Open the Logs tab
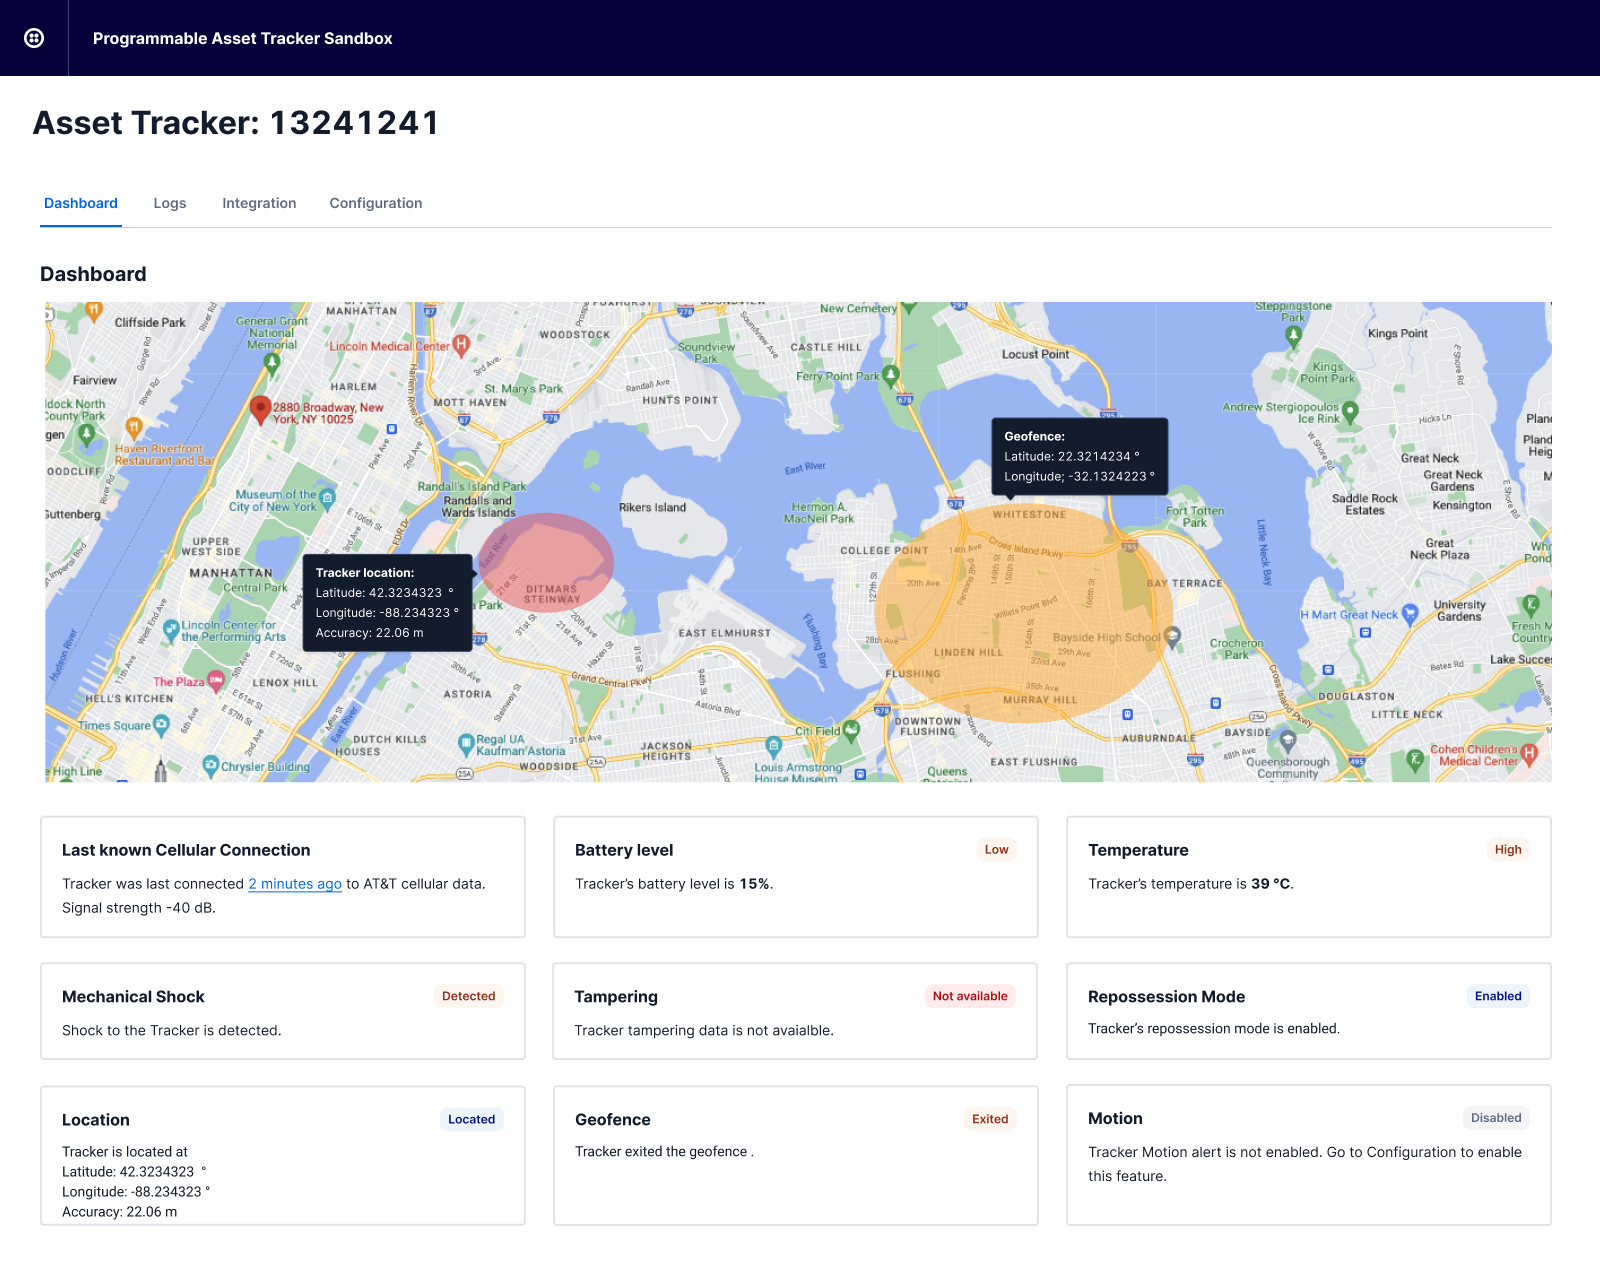Image resolution: width=1600 pixels, height=1276 pixels. [170, 203]
